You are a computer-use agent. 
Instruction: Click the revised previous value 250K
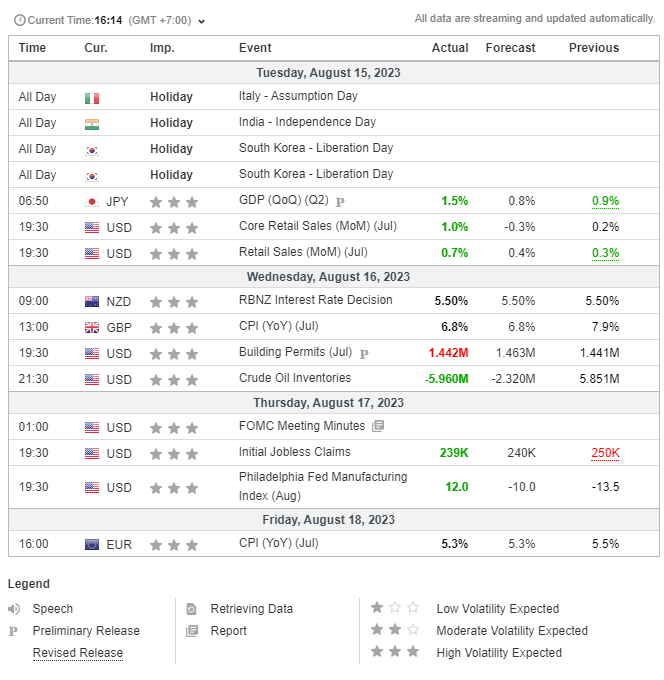click(x=605, y=453)
